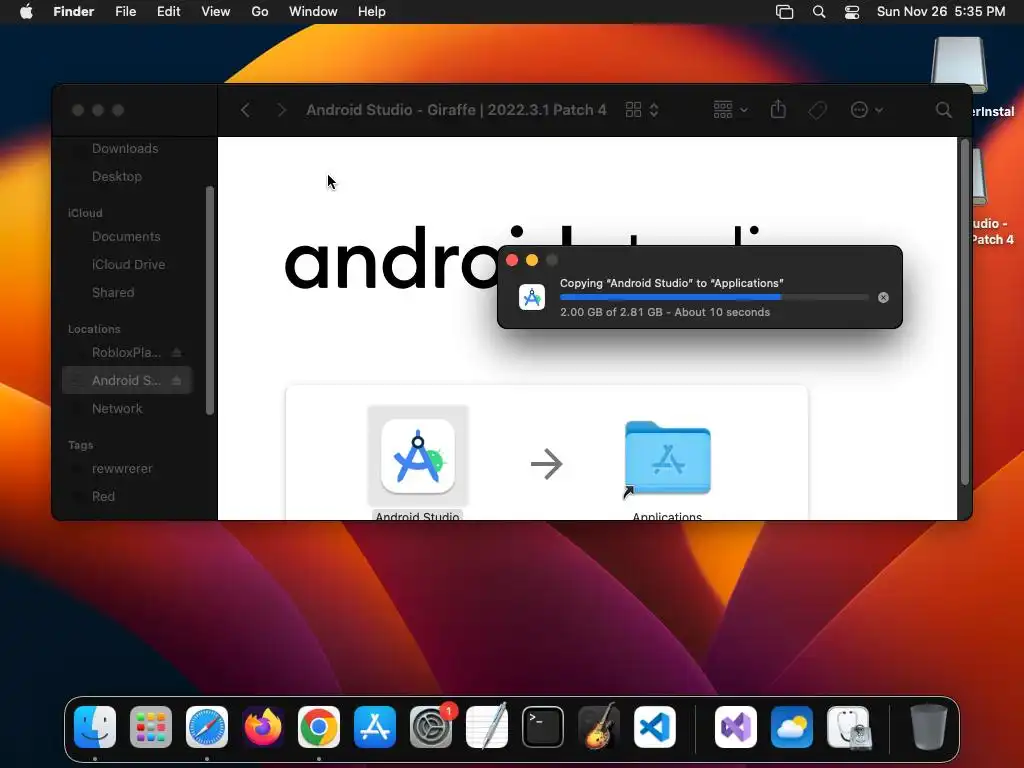The width and height of the screenshot is (1024, 768).
Task: Open Control Center in the menu bar
Action: click(852, 12)
